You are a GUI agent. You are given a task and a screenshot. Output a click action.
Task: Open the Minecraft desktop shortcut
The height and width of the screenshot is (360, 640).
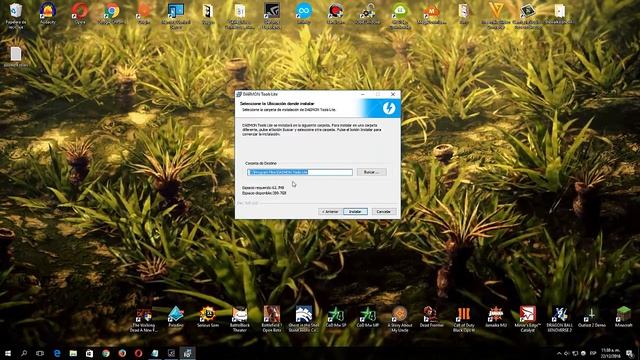(624, 317)
